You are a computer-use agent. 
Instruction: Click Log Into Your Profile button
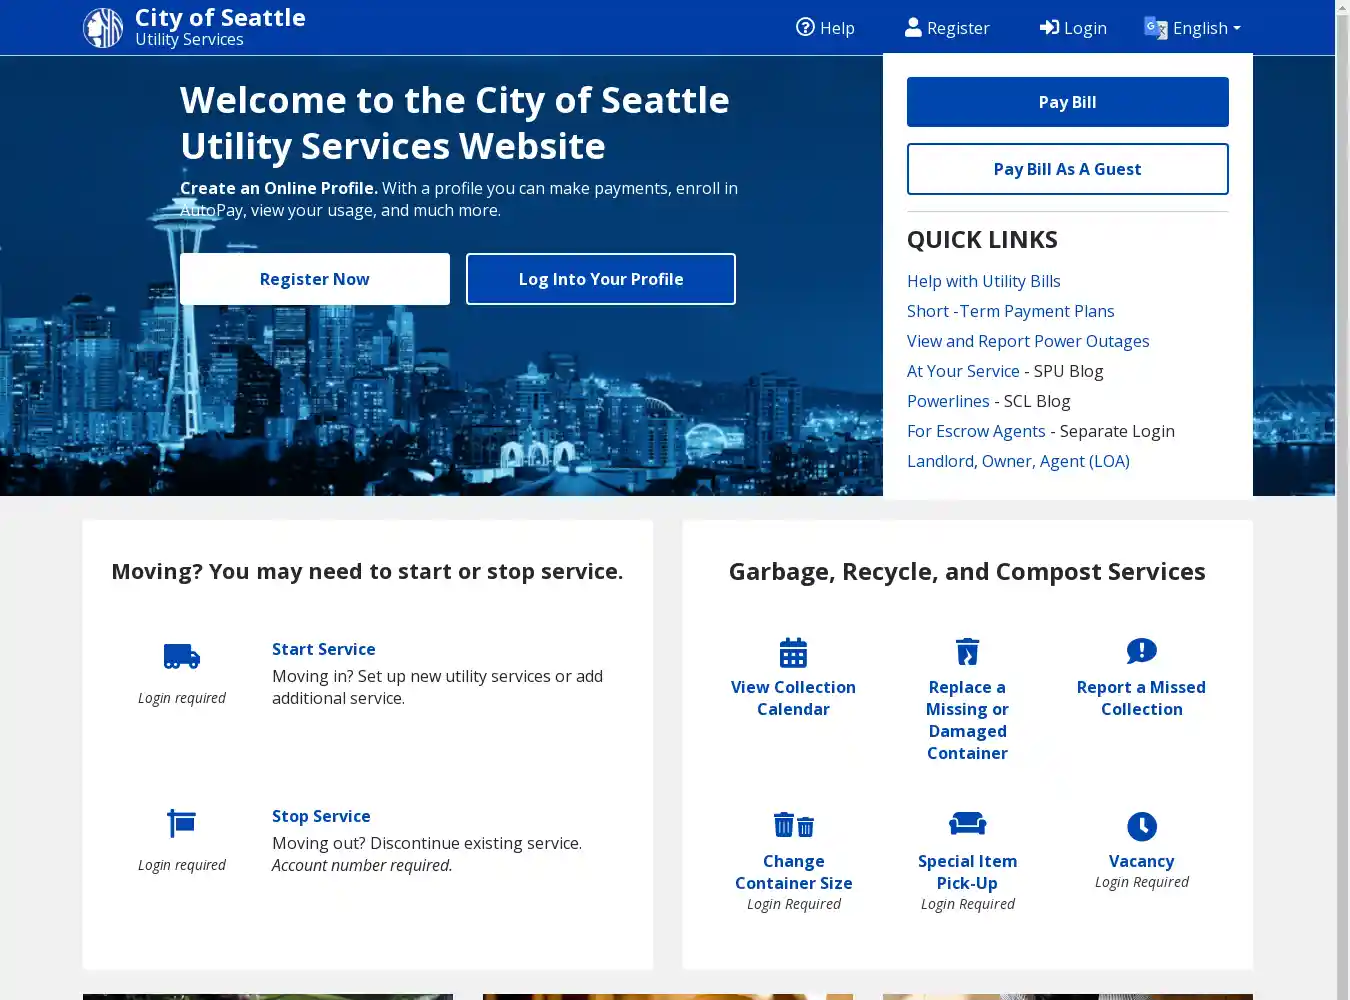pyautogui.click(x=601, y=279)
